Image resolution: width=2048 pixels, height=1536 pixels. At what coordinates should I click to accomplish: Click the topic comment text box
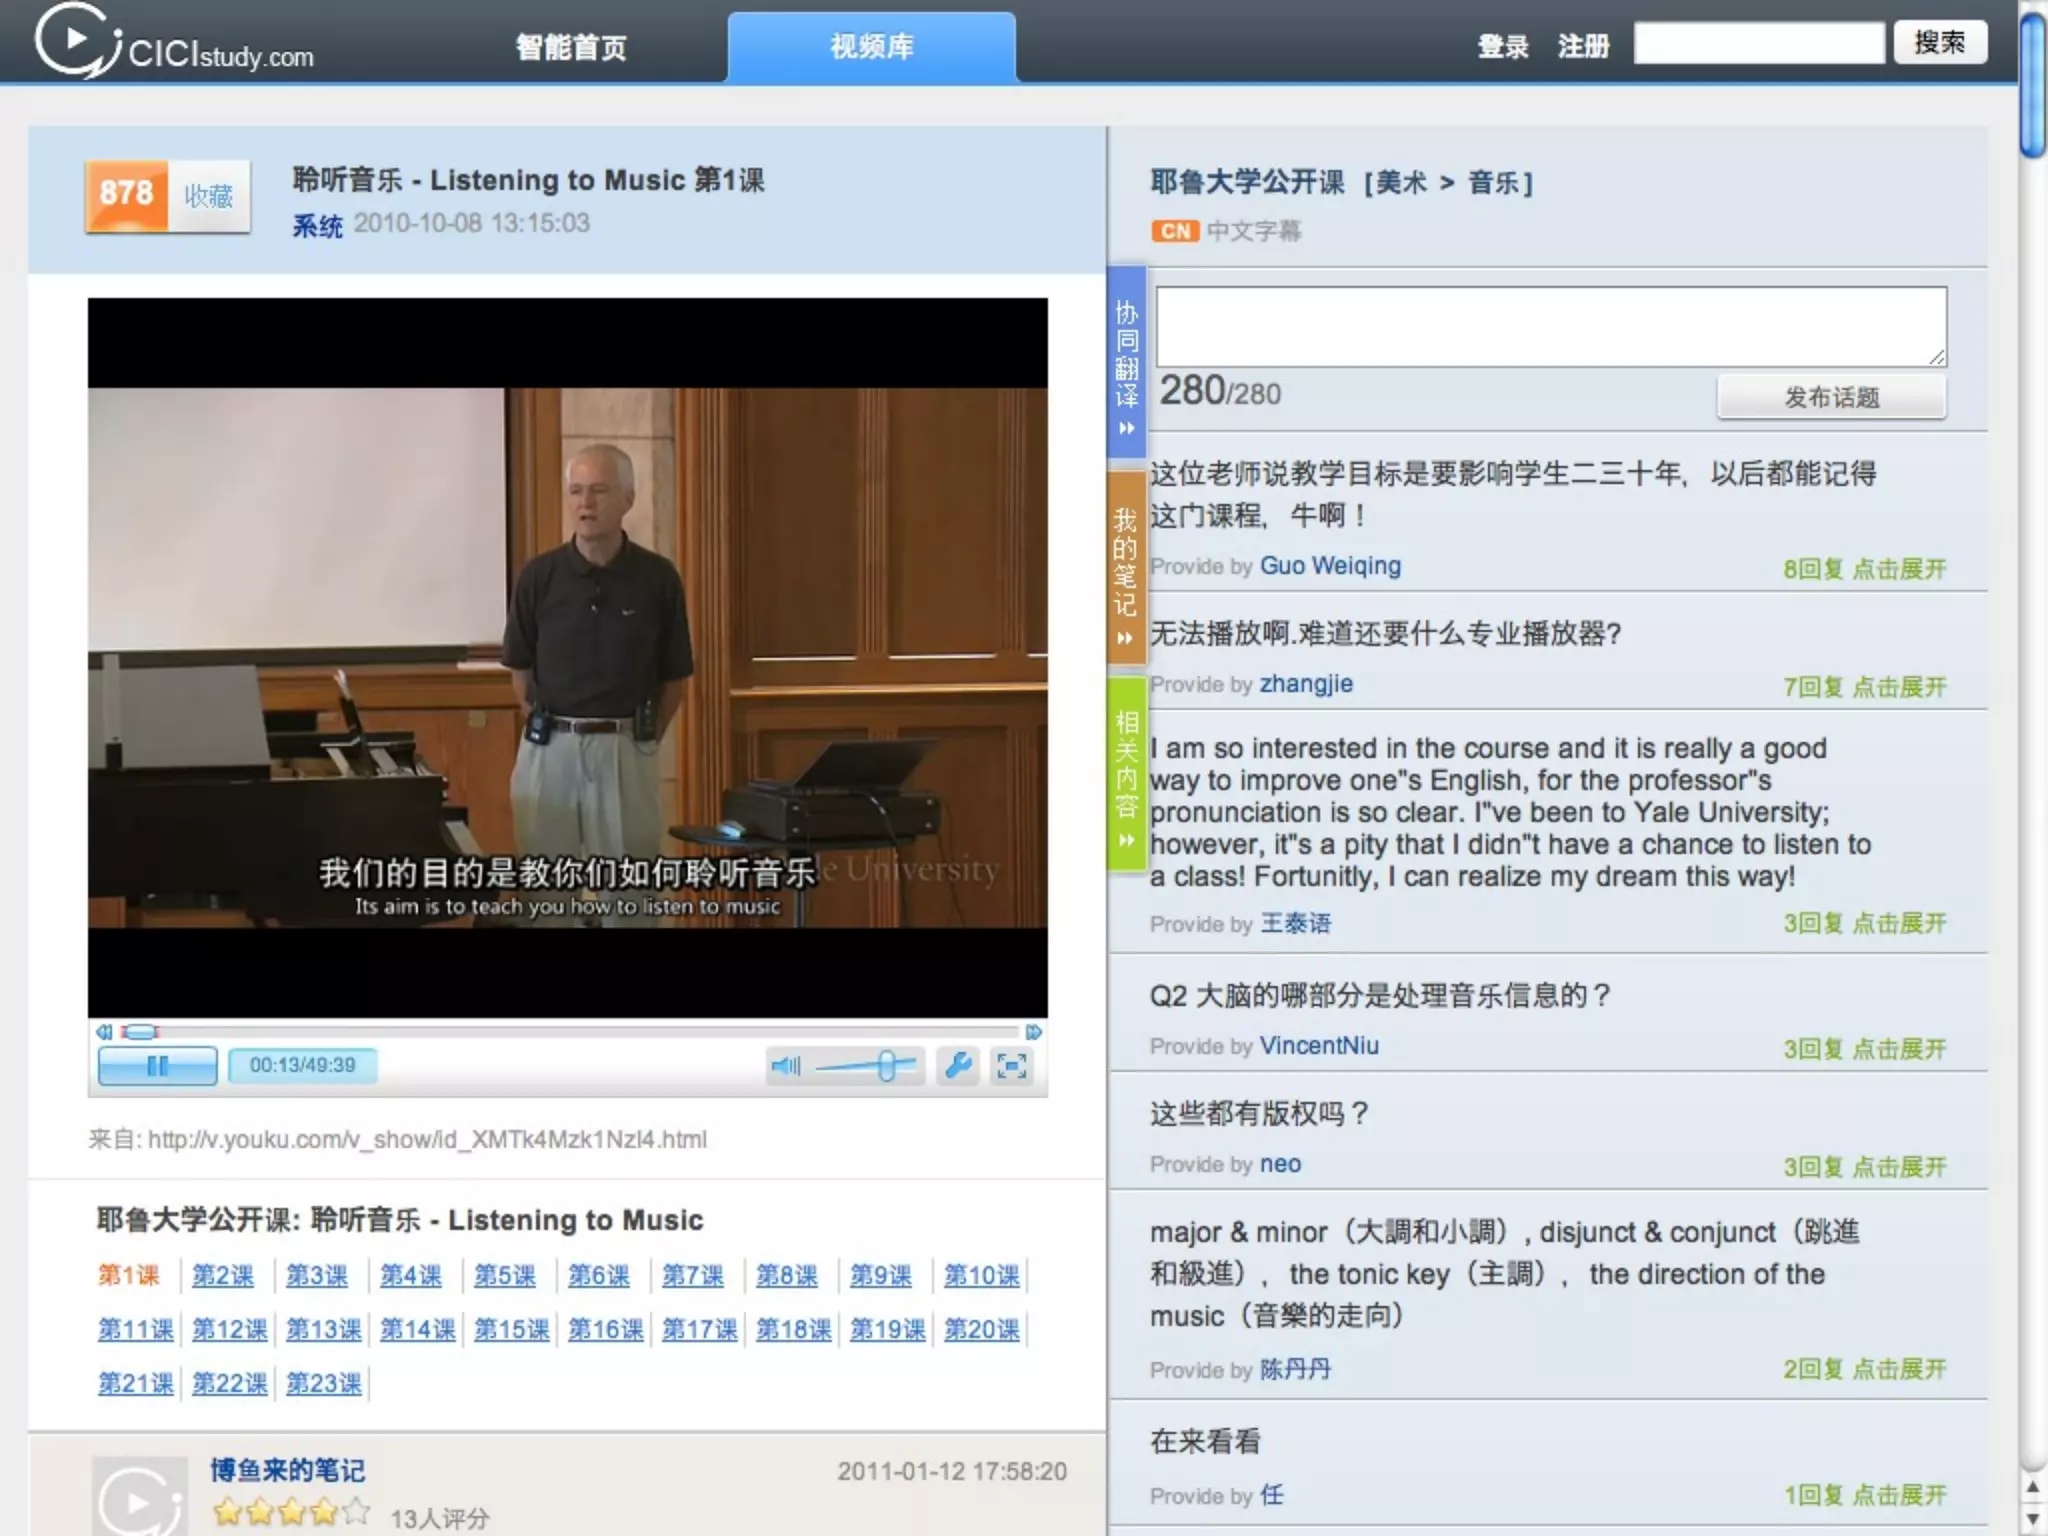1550,326
